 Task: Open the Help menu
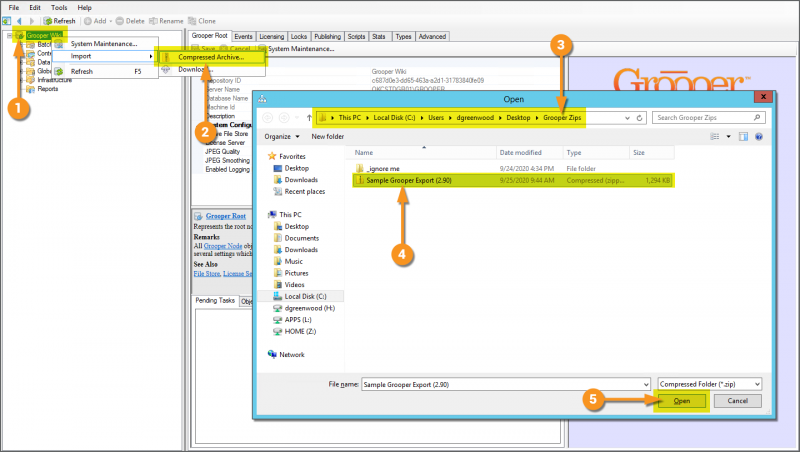point(84,8)
